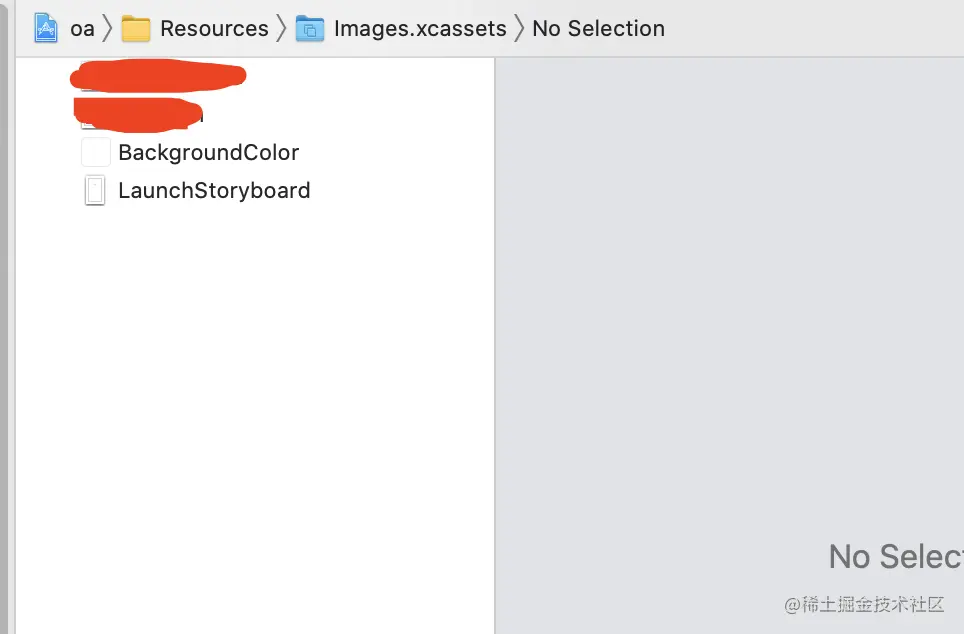Click the divider between list and detail pane
Viewport: 964px width, 634px height.
(495, 340)
